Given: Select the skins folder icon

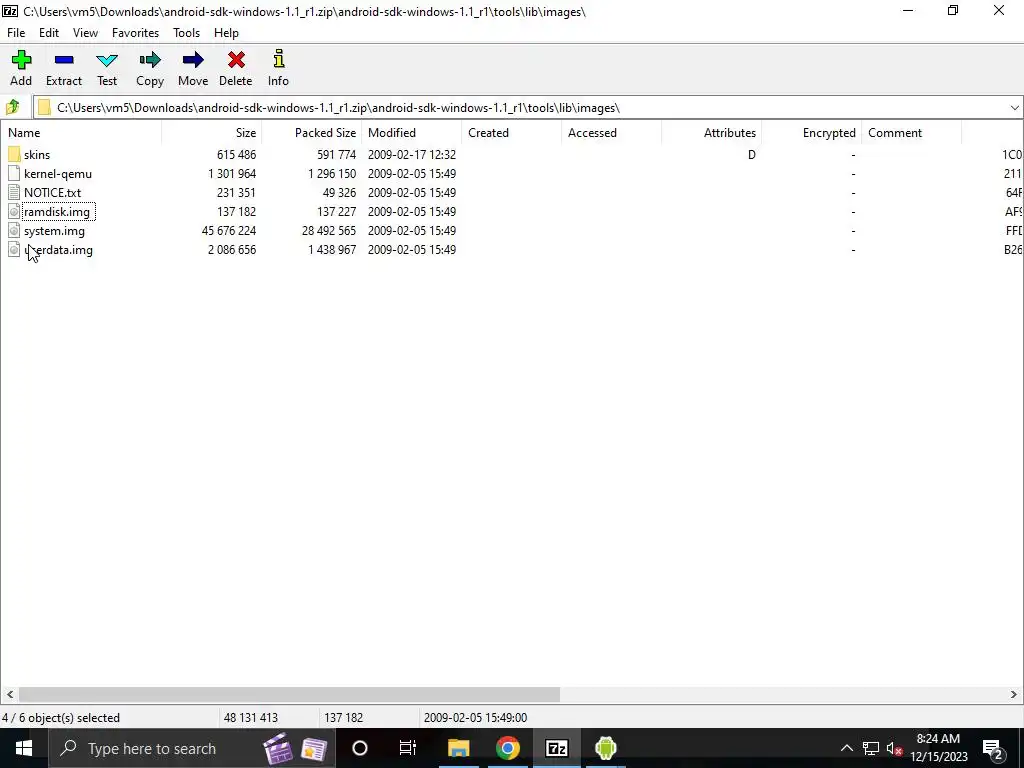Looking at the screenshot, I should (14, 155).
